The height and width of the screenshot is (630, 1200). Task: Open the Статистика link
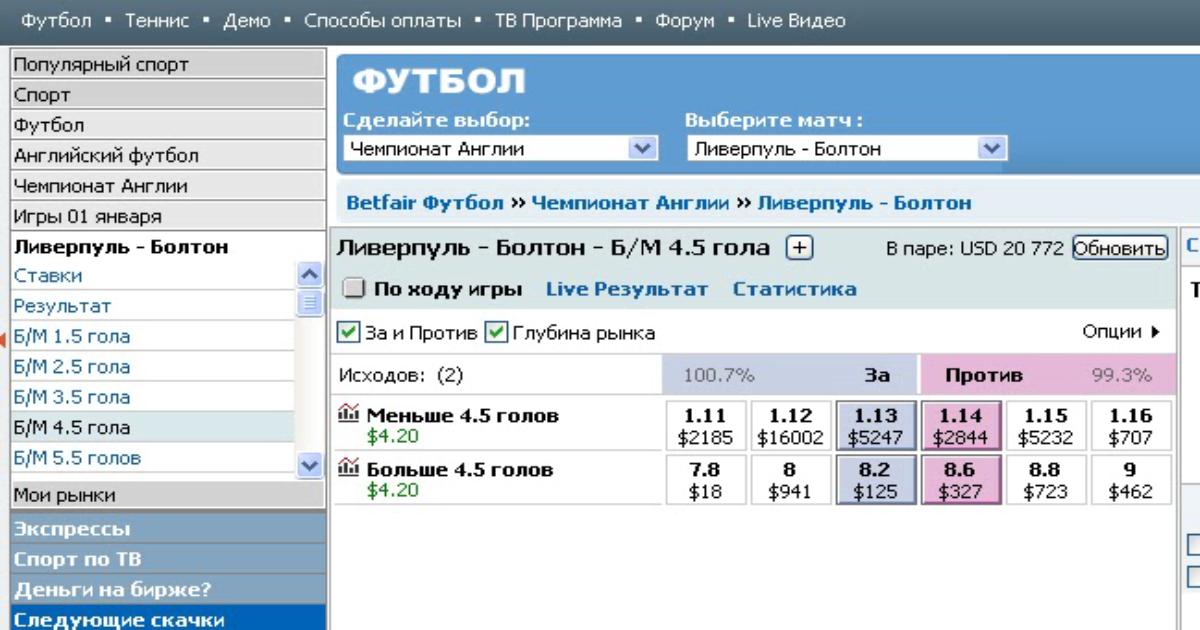794,289
